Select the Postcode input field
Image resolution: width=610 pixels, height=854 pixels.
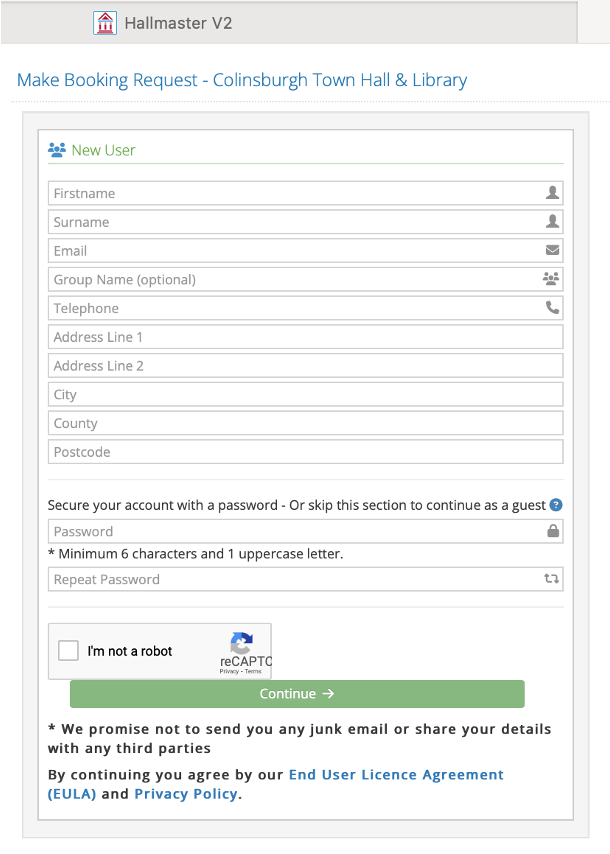point(306,452)
